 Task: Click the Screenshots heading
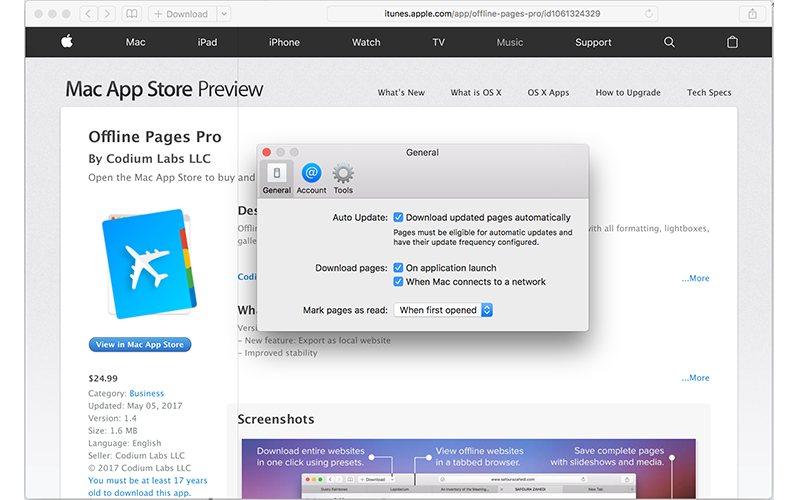point(276,419)
